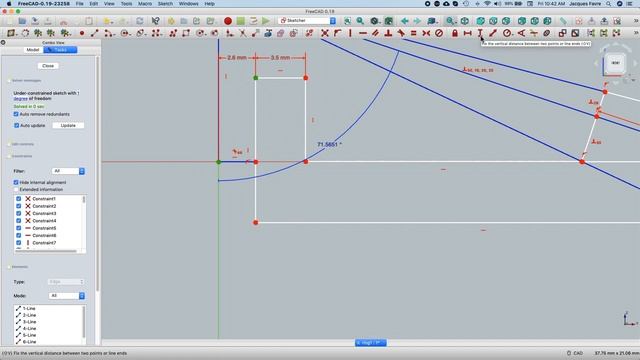640x360 pixels.
Task: Select the line creation tool
Action: click(x=95, y=33)
